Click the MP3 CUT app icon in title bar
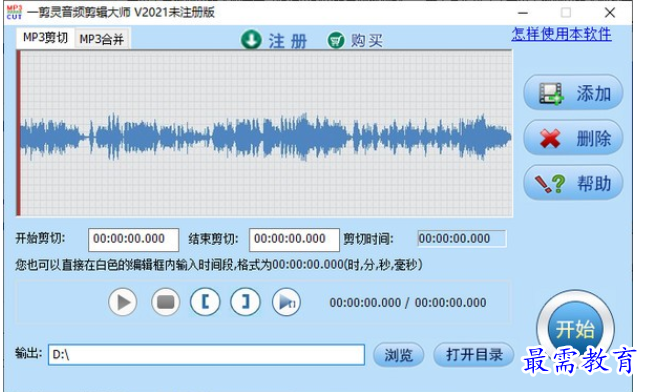Image resolution: width=645 pixels, height=392 pixels. pos(14,12)
